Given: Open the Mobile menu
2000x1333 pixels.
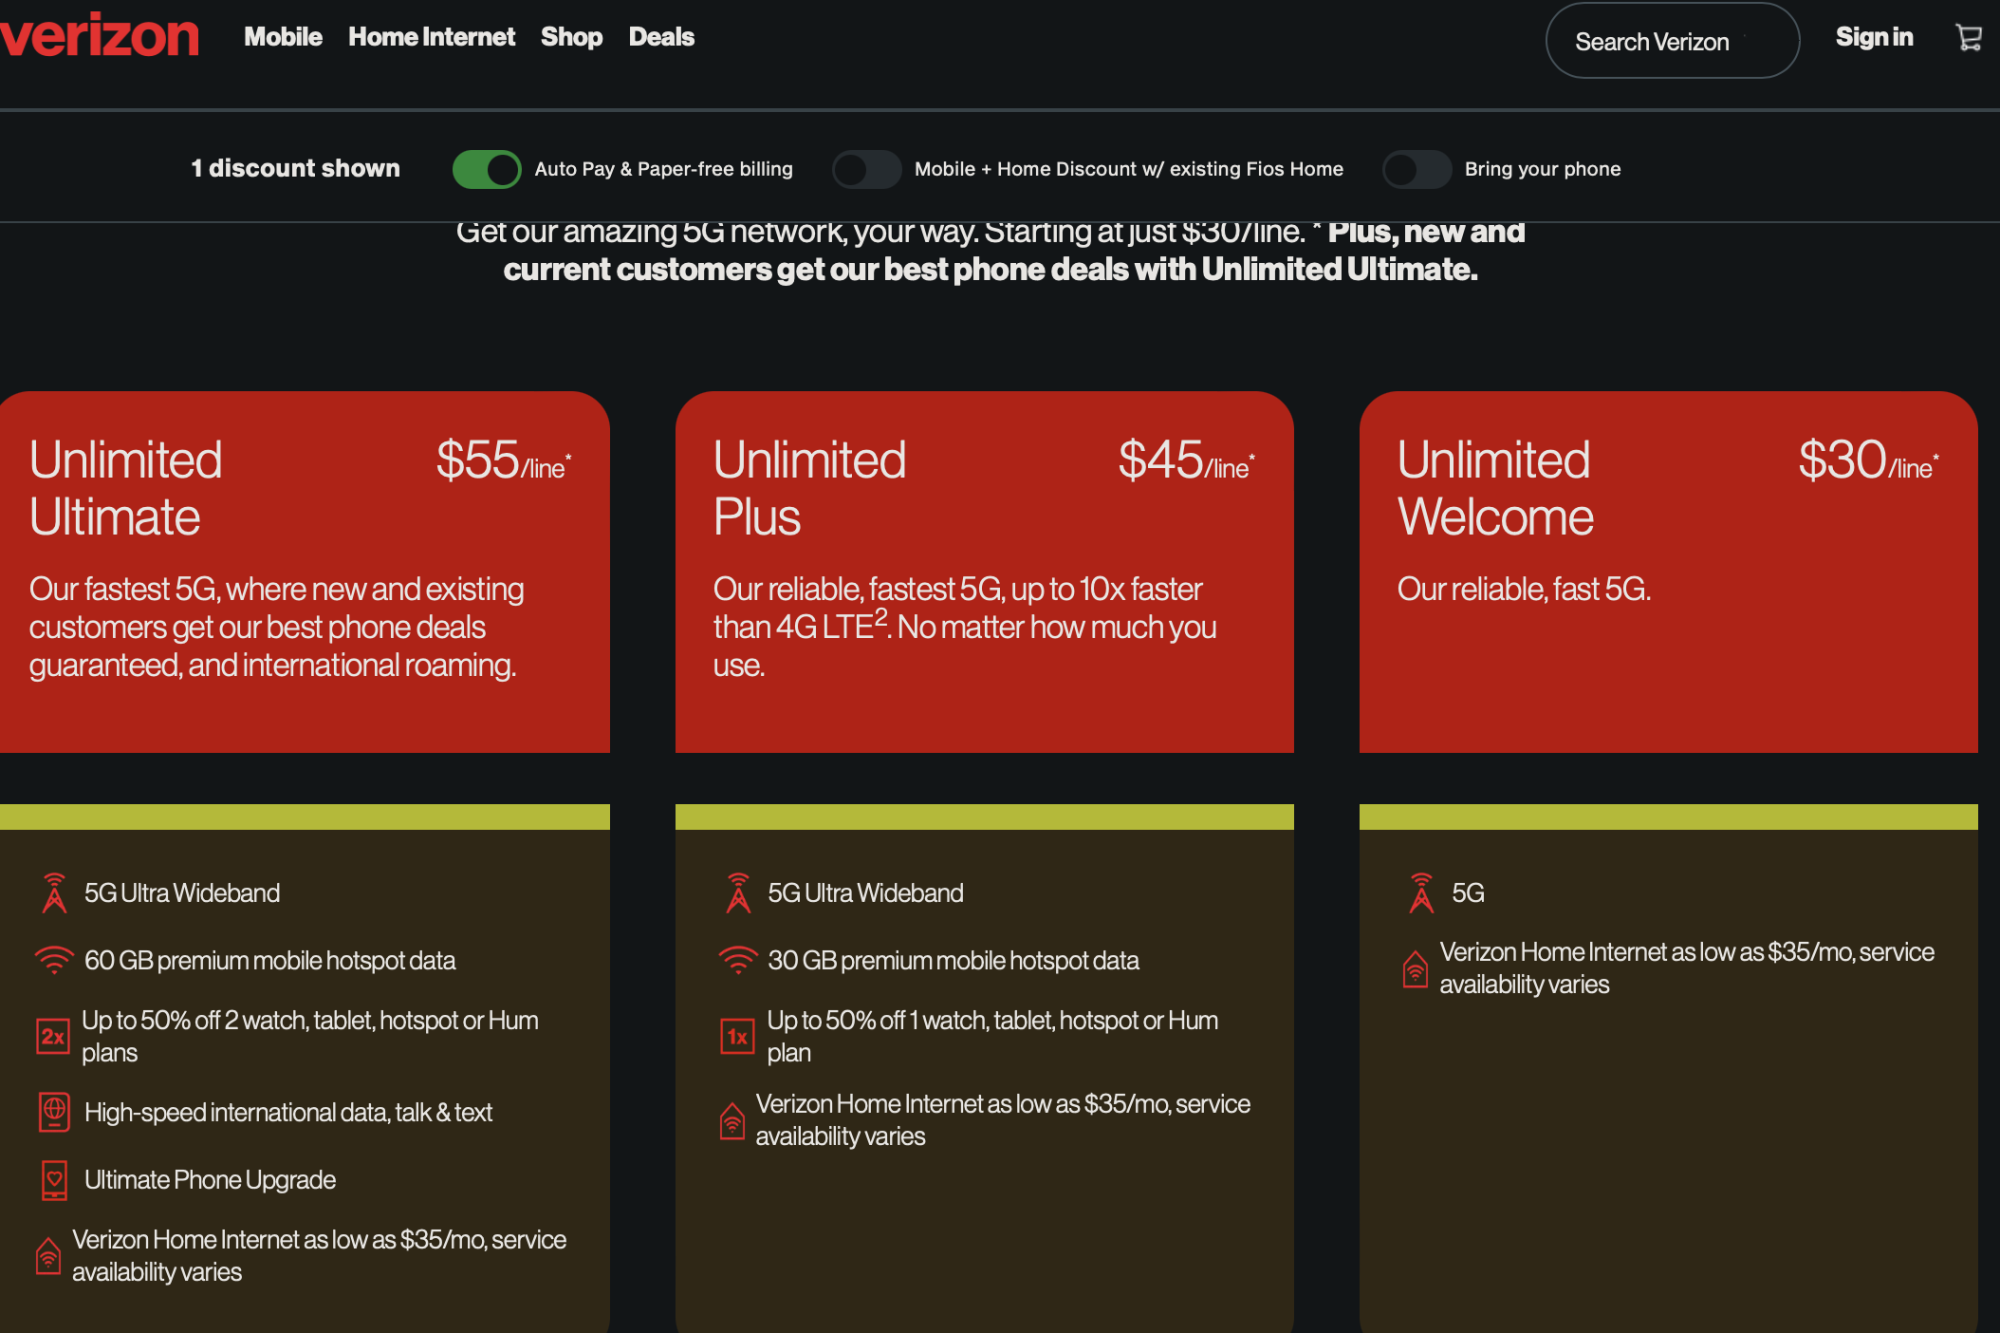Looking at the screenshot, I should pos(283,37).
